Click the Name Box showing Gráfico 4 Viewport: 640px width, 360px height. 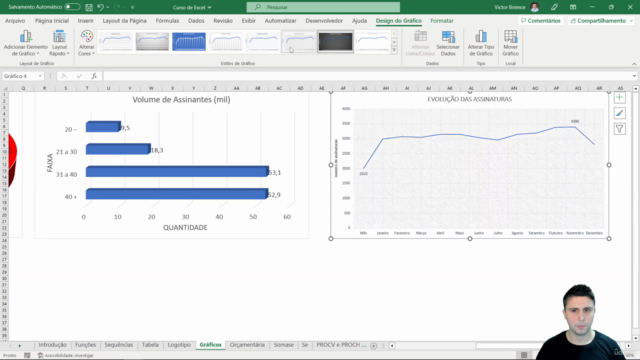click(20, 76)
